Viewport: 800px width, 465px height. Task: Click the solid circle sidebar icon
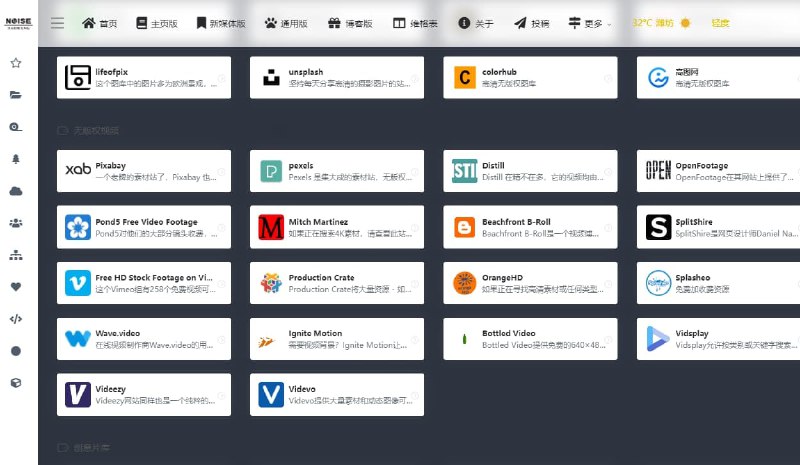[16, 351]
